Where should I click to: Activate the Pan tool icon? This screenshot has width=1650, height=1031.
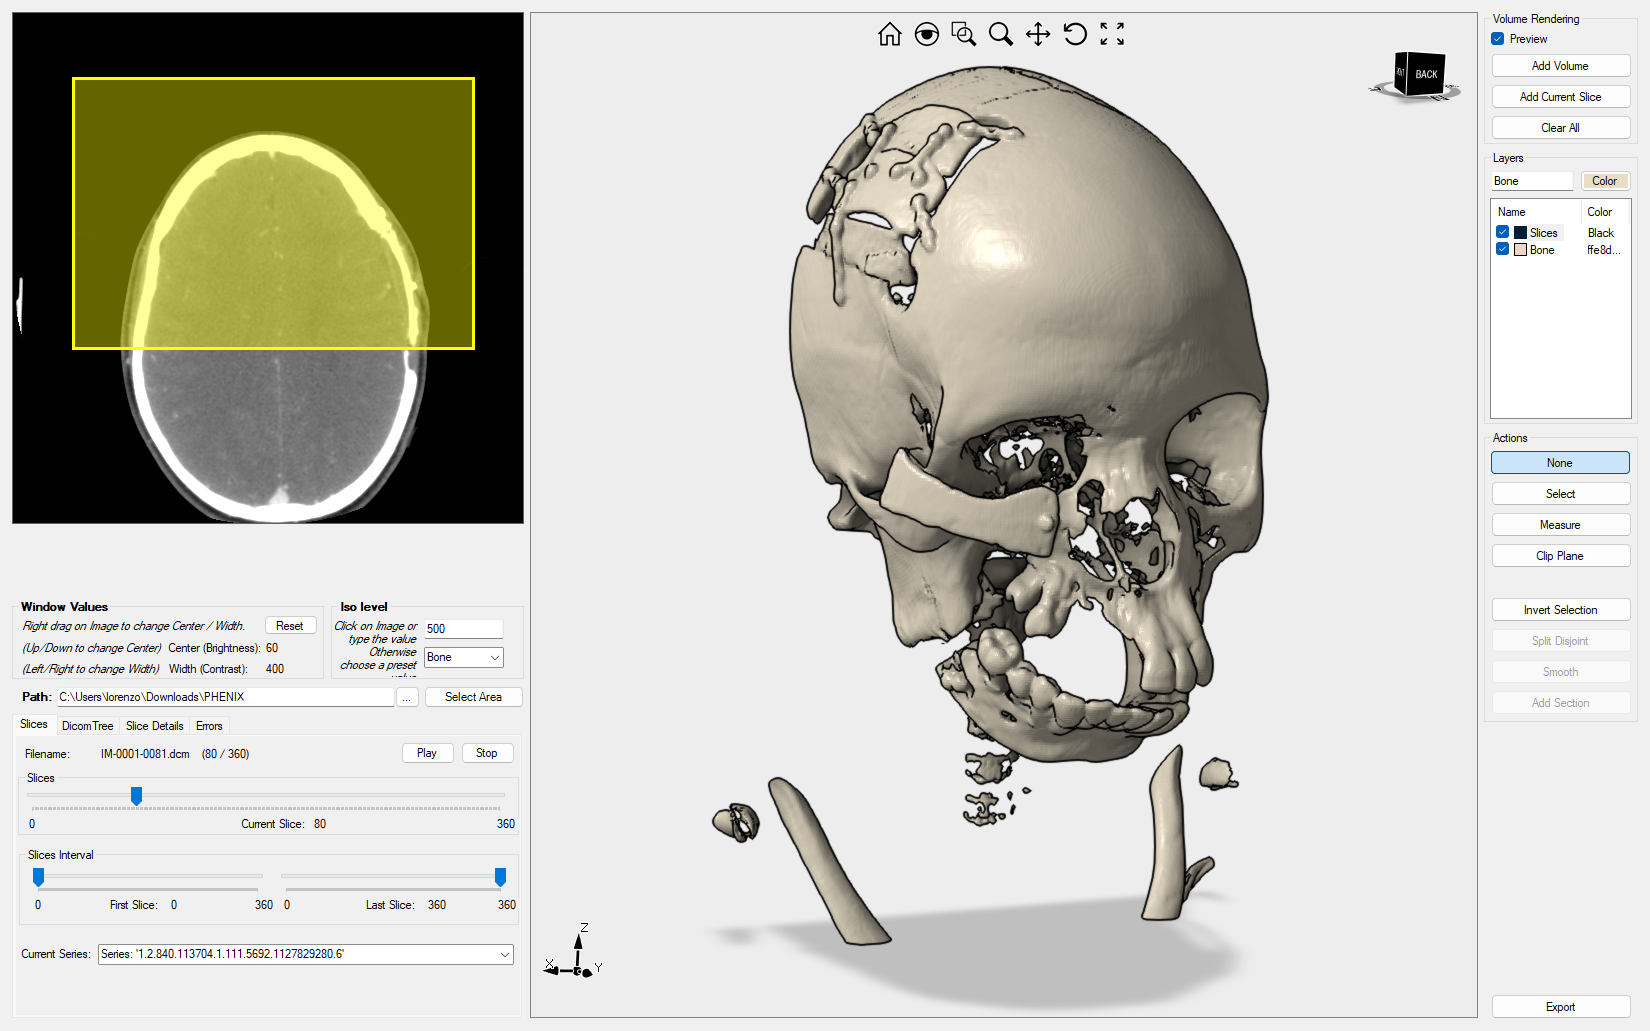click(1037, 33)
